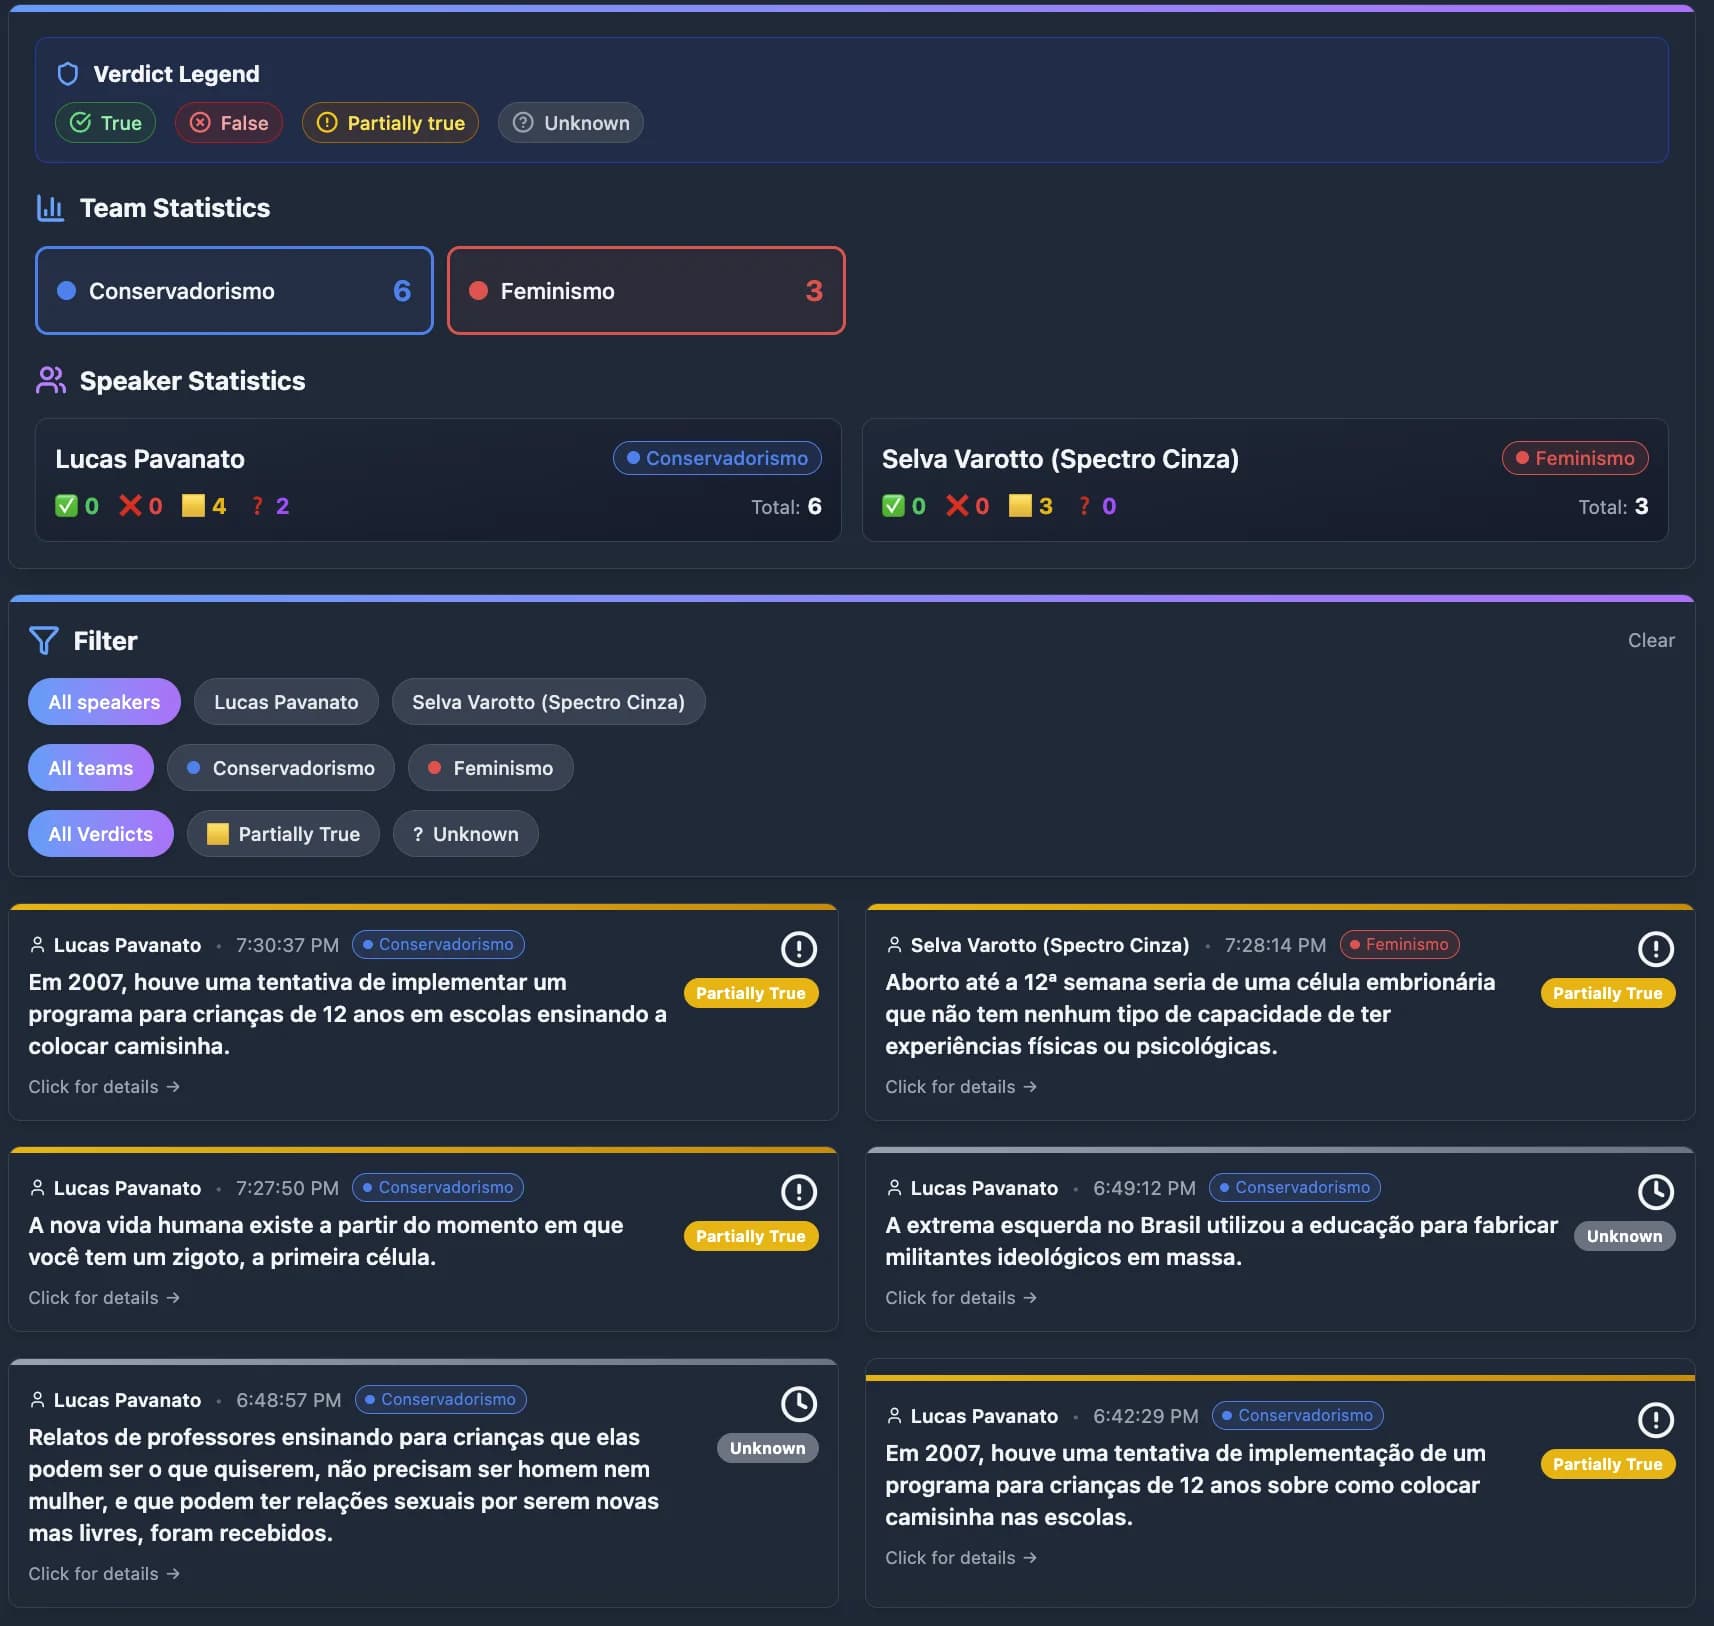The width and height of the screenshot is (1714, 1626).
Task: Click the clock icon on the 6:49:12 PM claim
Action: [1655, 1192]
